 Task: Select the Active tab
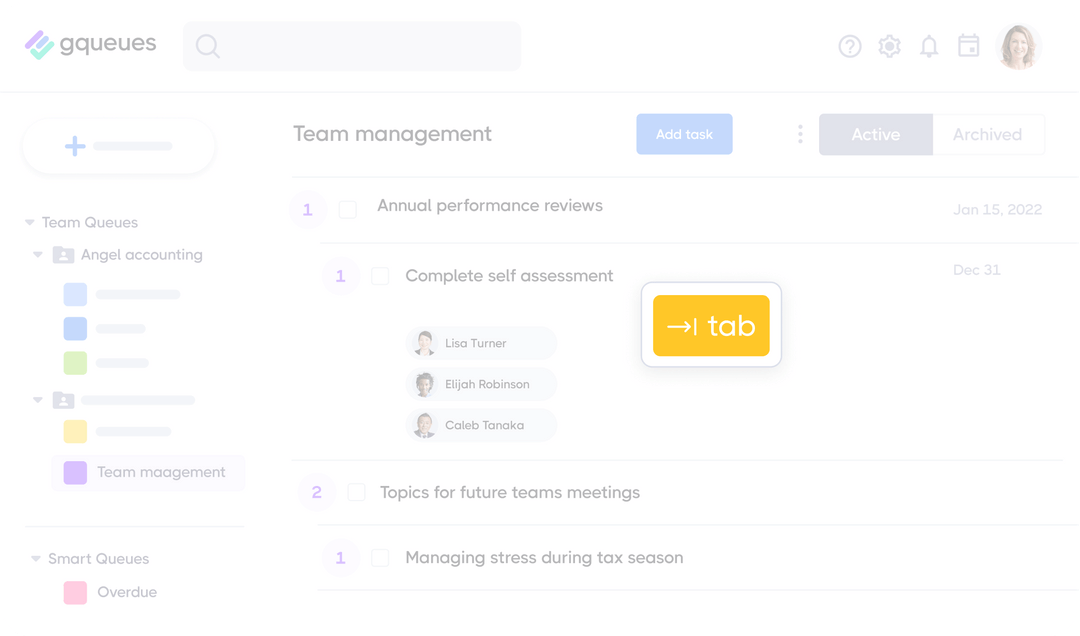point(875,134)
